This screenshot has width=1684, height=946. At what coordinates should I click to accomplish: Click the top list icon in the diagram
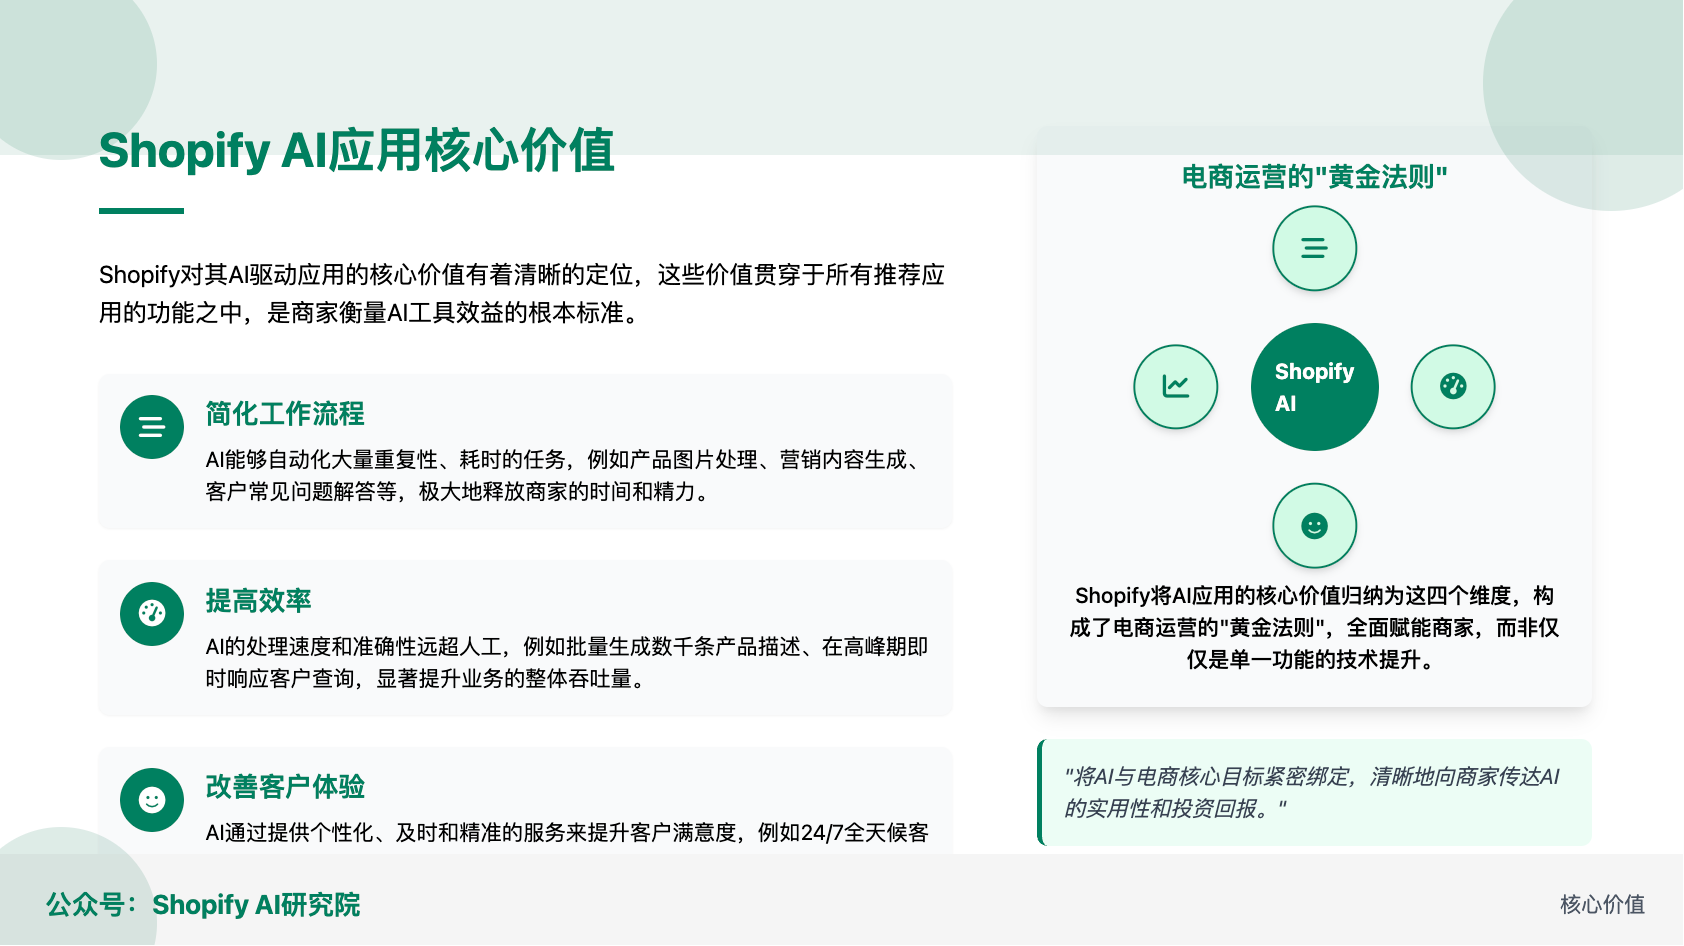pyautogui.click(x=1314, y=248)
